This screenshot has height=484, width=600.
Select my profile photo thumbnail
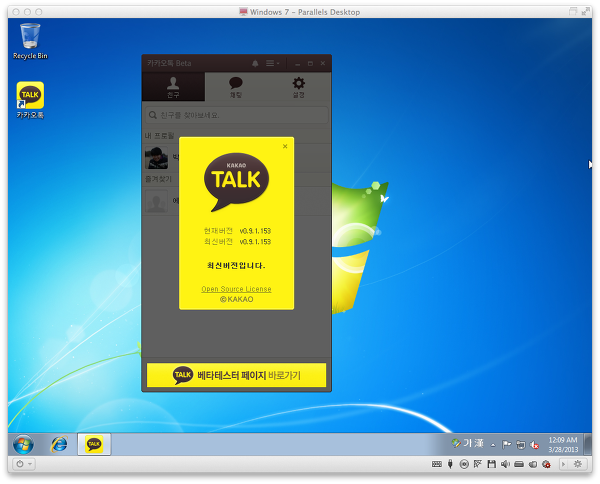click(x=156, y=158)
